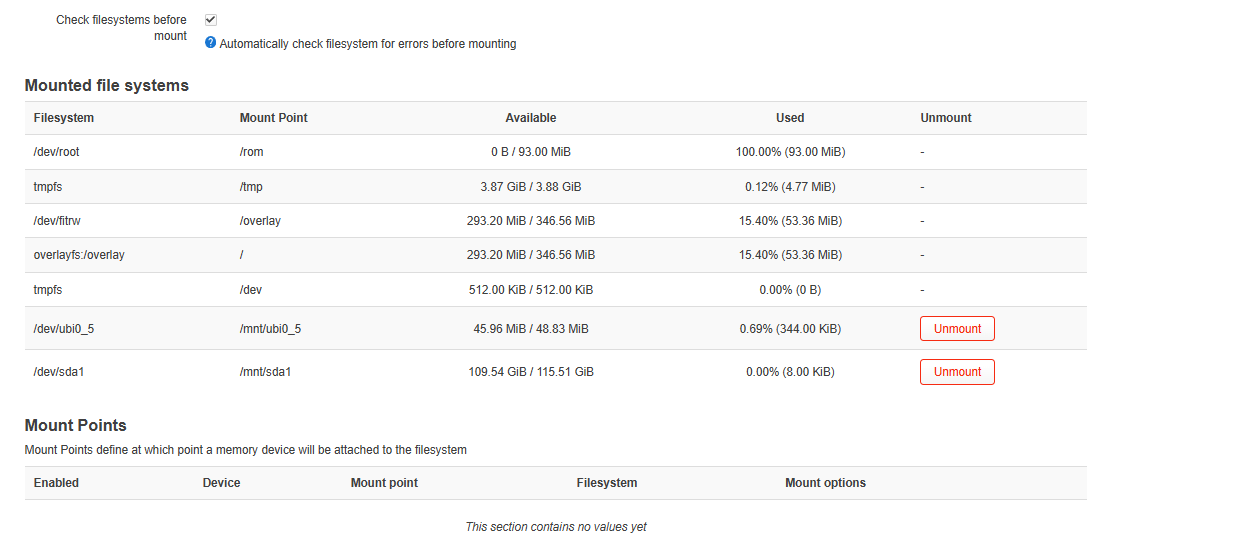
Task: Unmount the /dev/sda1 filesystem
Action: [957, 372]
